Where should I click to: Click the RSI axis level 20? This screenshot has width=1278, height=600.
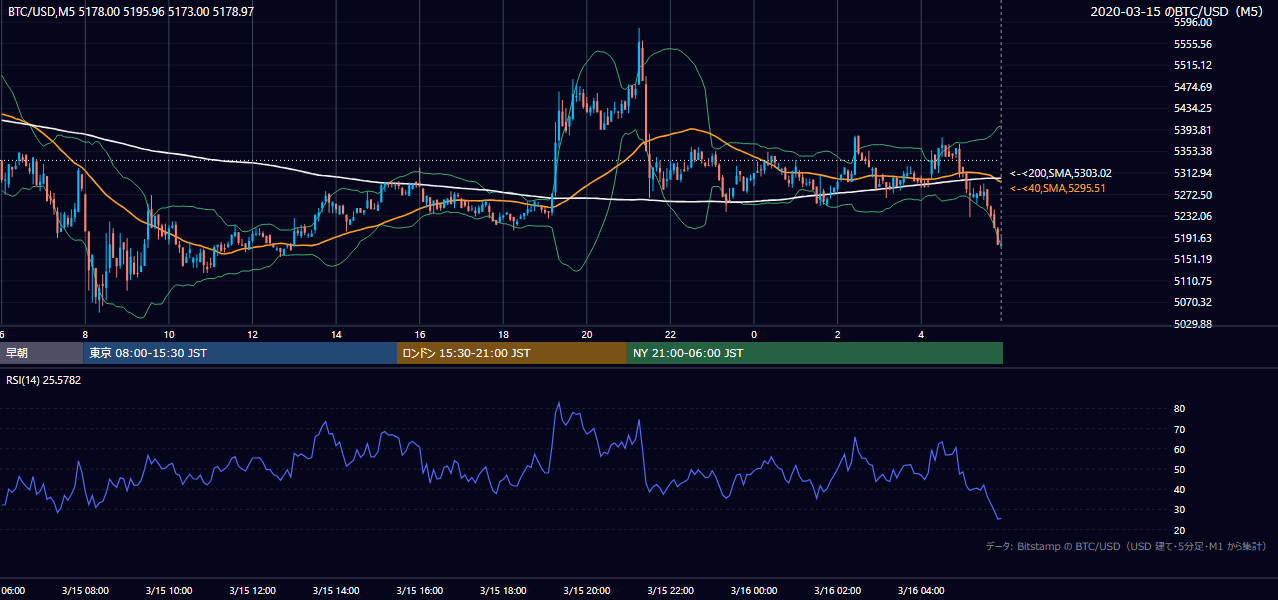[1179, 530]
